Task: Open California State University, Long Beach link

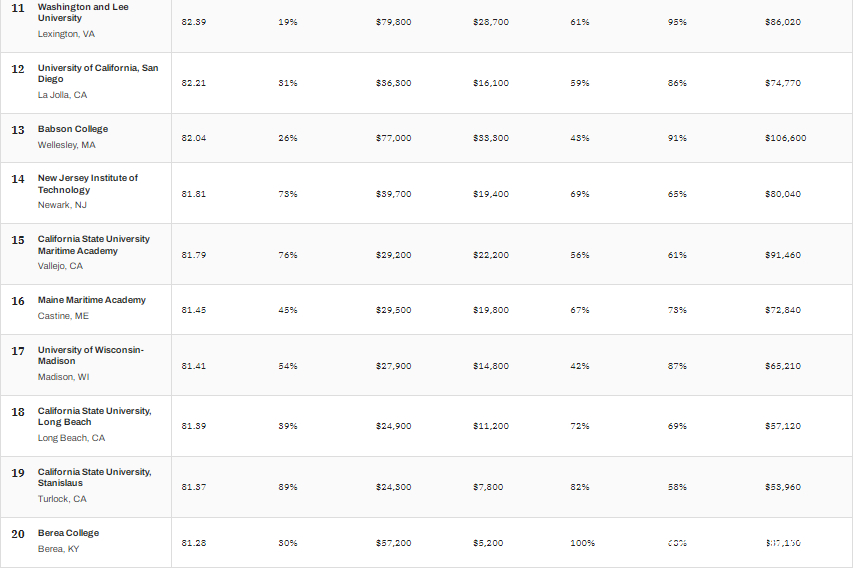Action: click(95, 416)
